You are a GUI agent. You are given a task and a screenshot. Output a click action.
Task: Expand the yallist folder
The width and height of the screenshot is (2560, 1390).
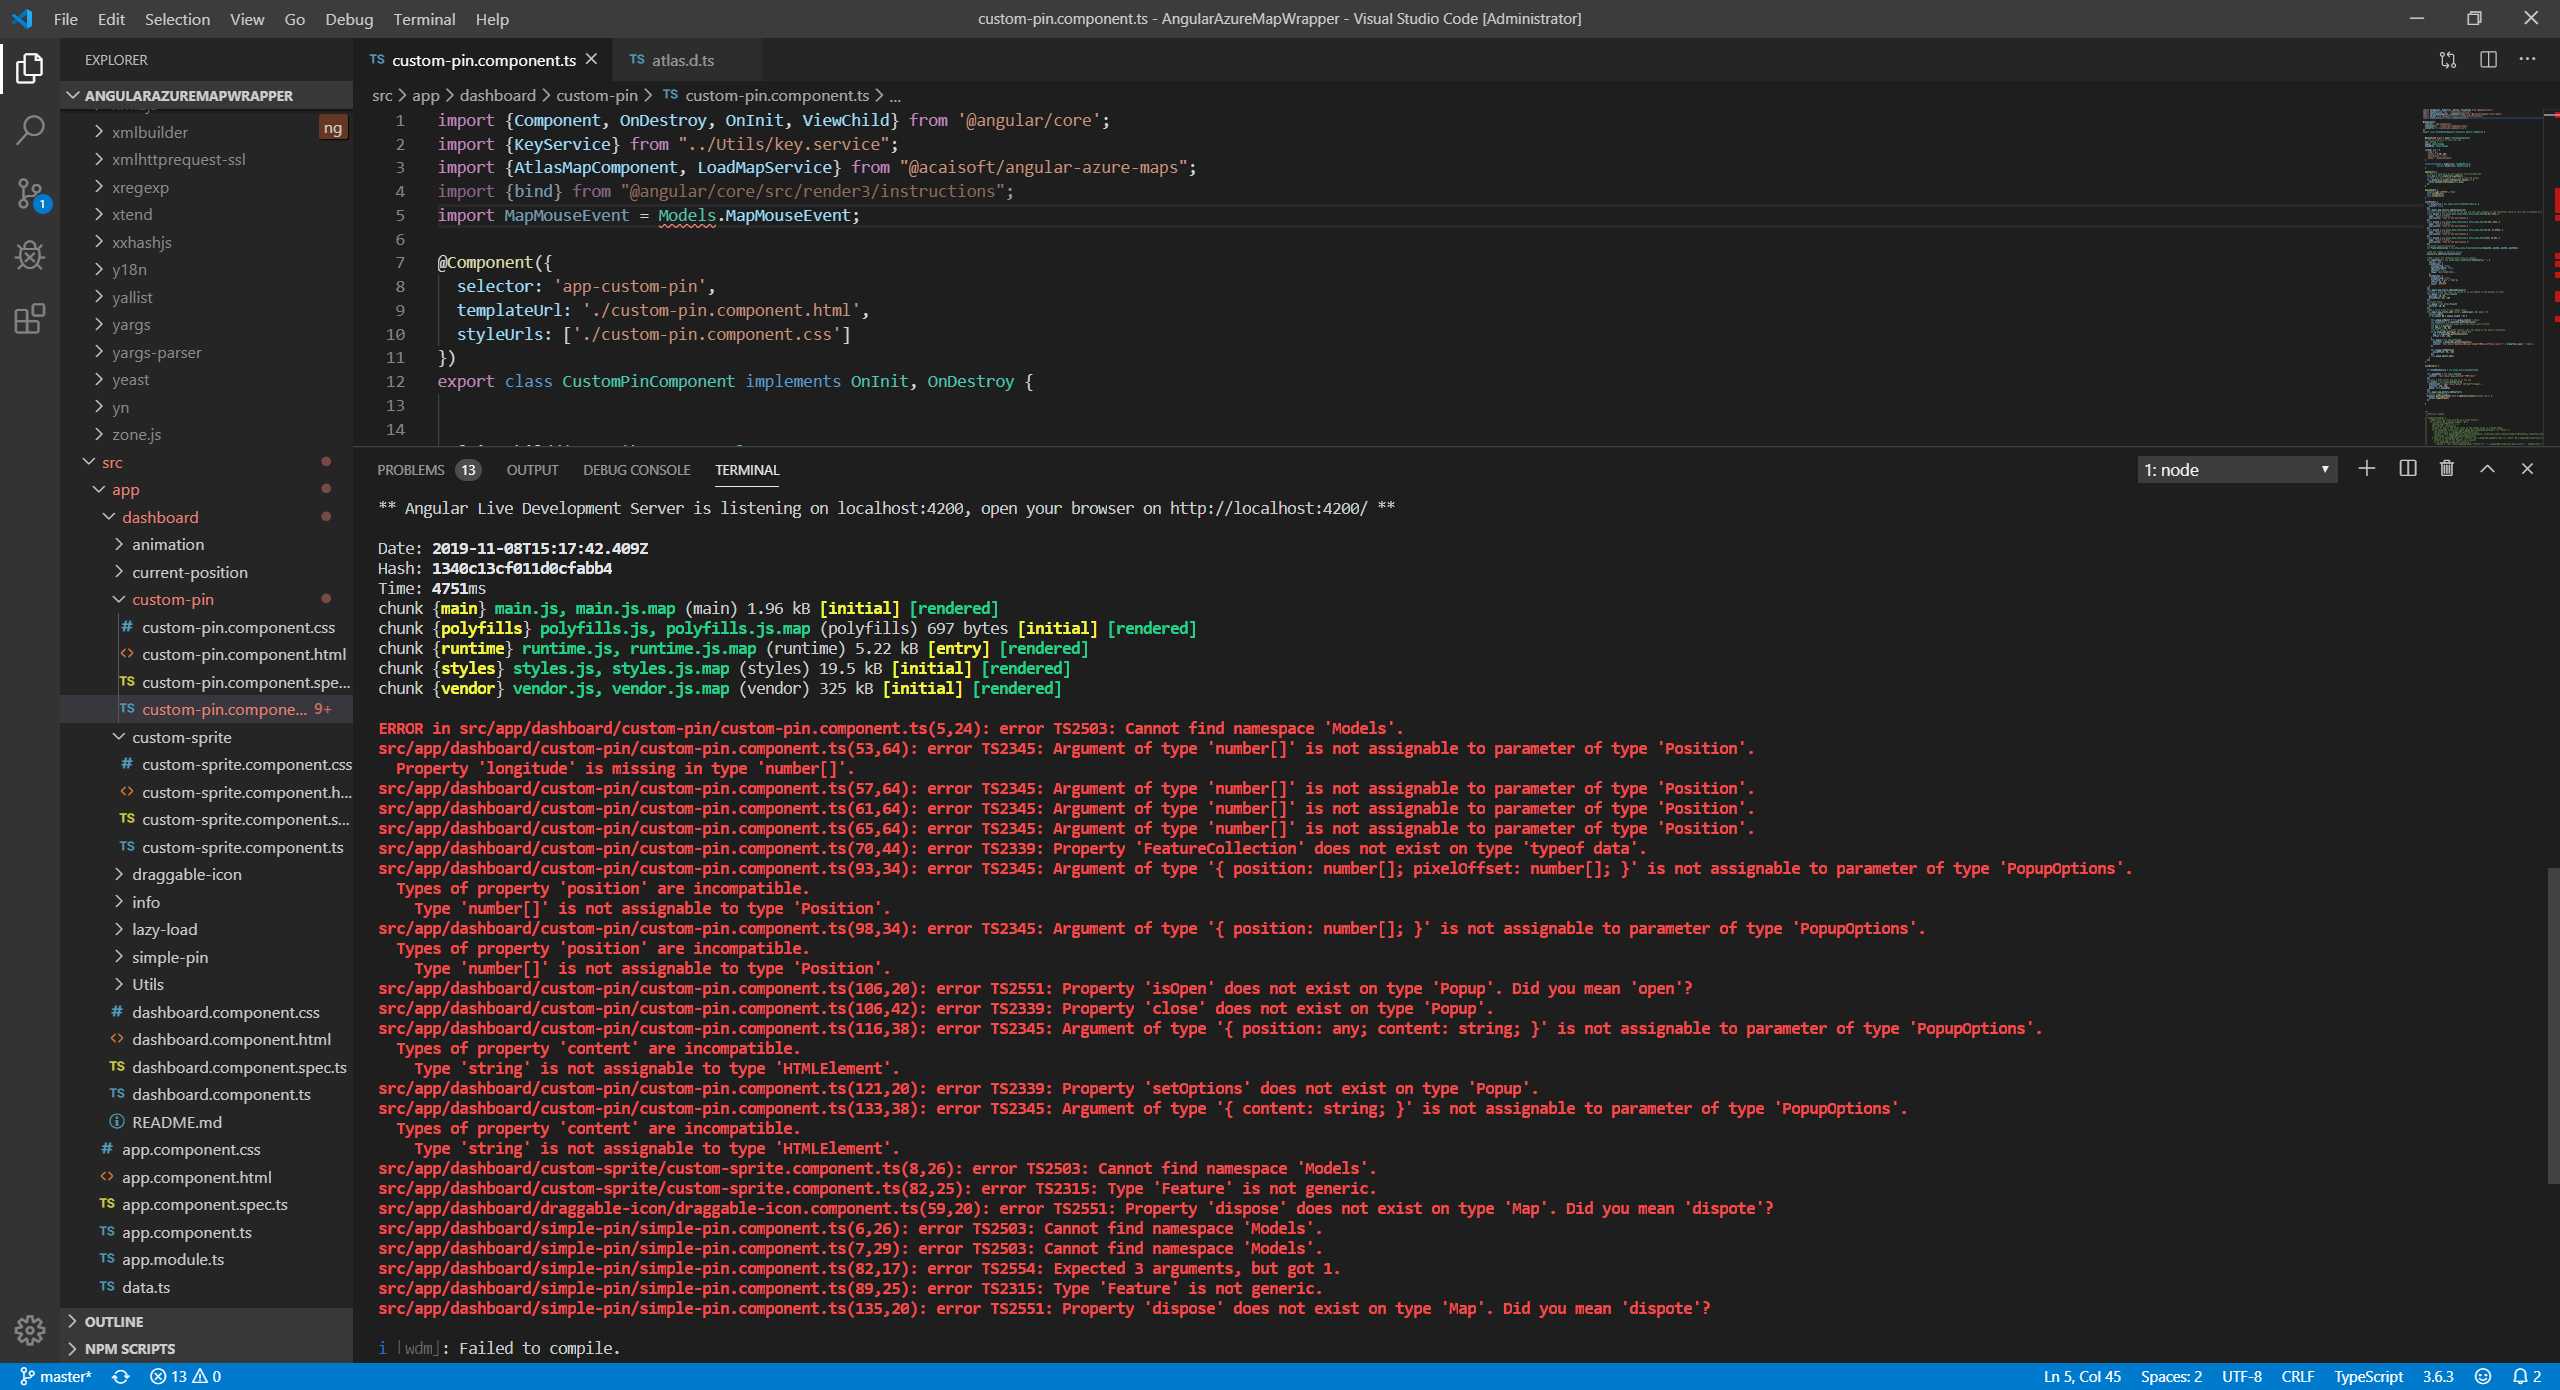[x=130, y=297]
